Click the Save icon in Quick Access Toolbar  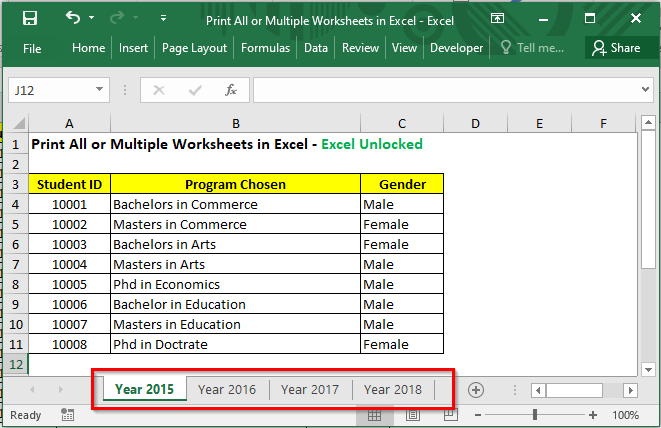click(30, 18)
